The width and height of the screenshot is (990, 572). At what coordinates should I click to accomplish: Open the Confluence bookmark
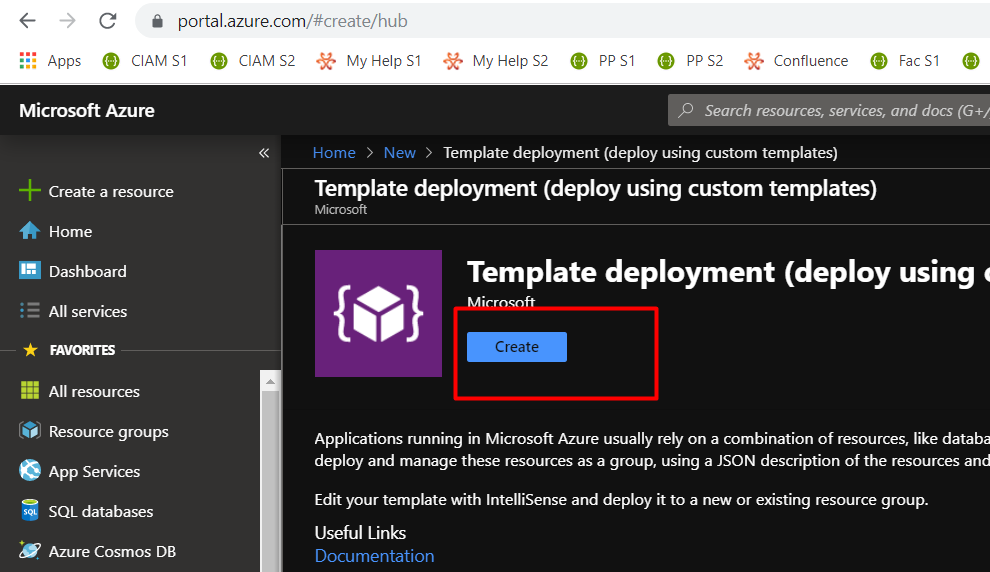(796, 61)
